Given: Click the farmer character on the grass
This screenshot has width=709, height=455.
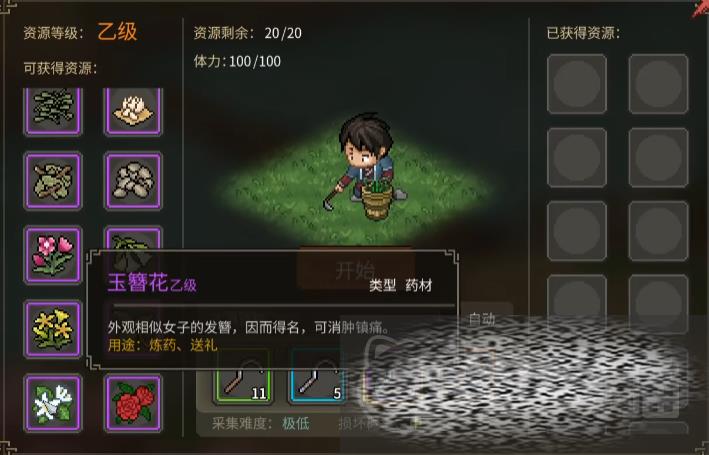Looking at the screenshot, I should tap(364, 156).
